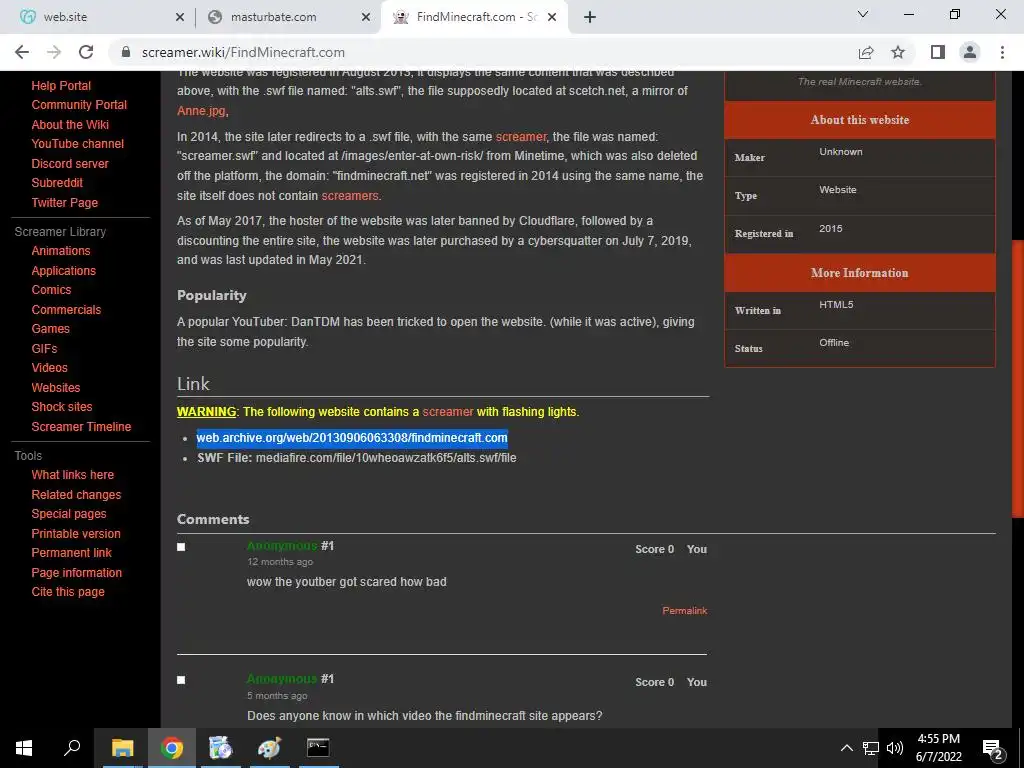The width and height of the screenshot is (1024, 768).
Task: Visit the YouTube channel link
Action: [78, 144]
